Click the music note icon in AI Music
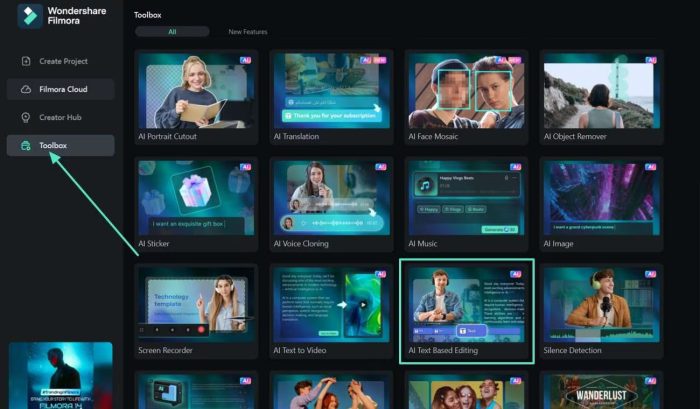 click(425, 185)
